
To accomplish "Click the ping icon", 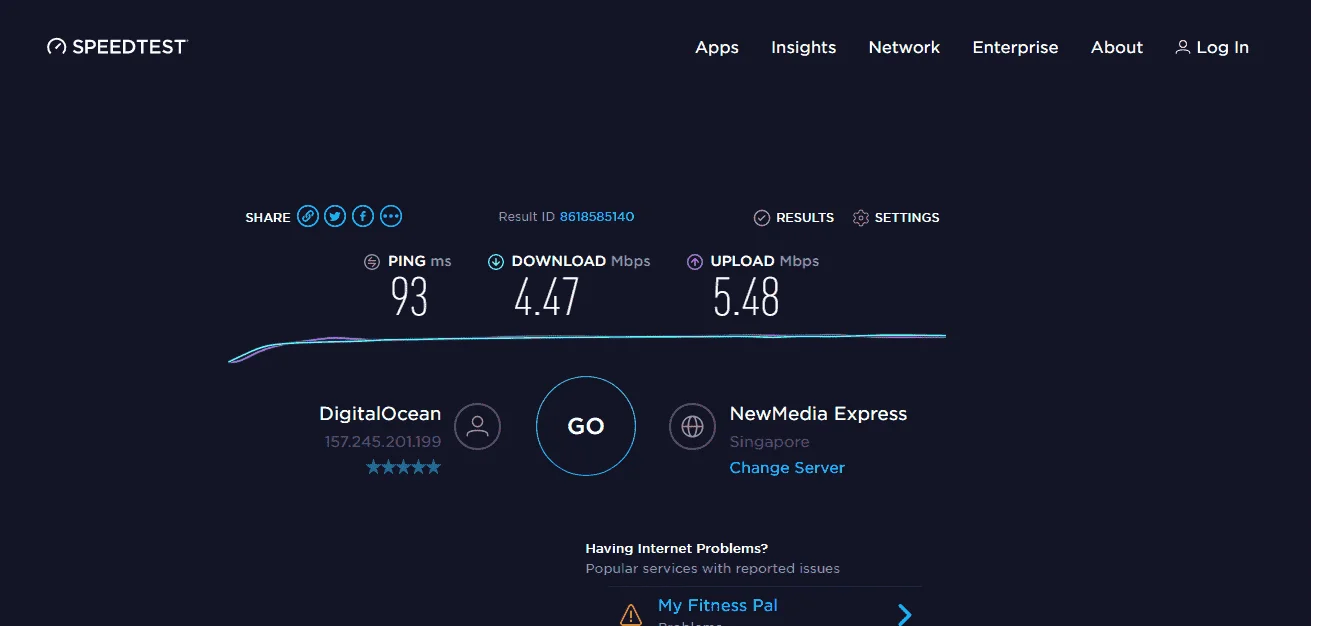I will click(x=372, y=261).
